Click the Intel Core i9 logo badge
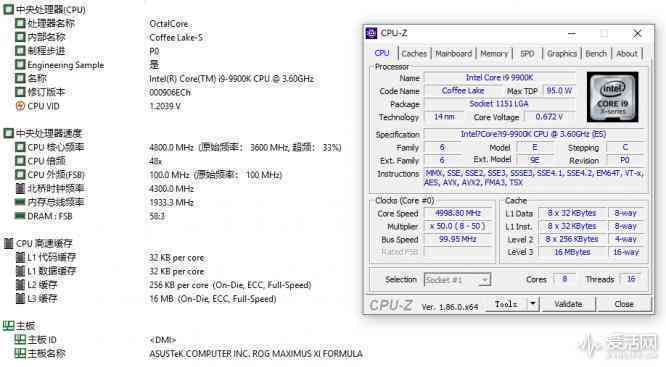The image size is (666, 367). 612,97
